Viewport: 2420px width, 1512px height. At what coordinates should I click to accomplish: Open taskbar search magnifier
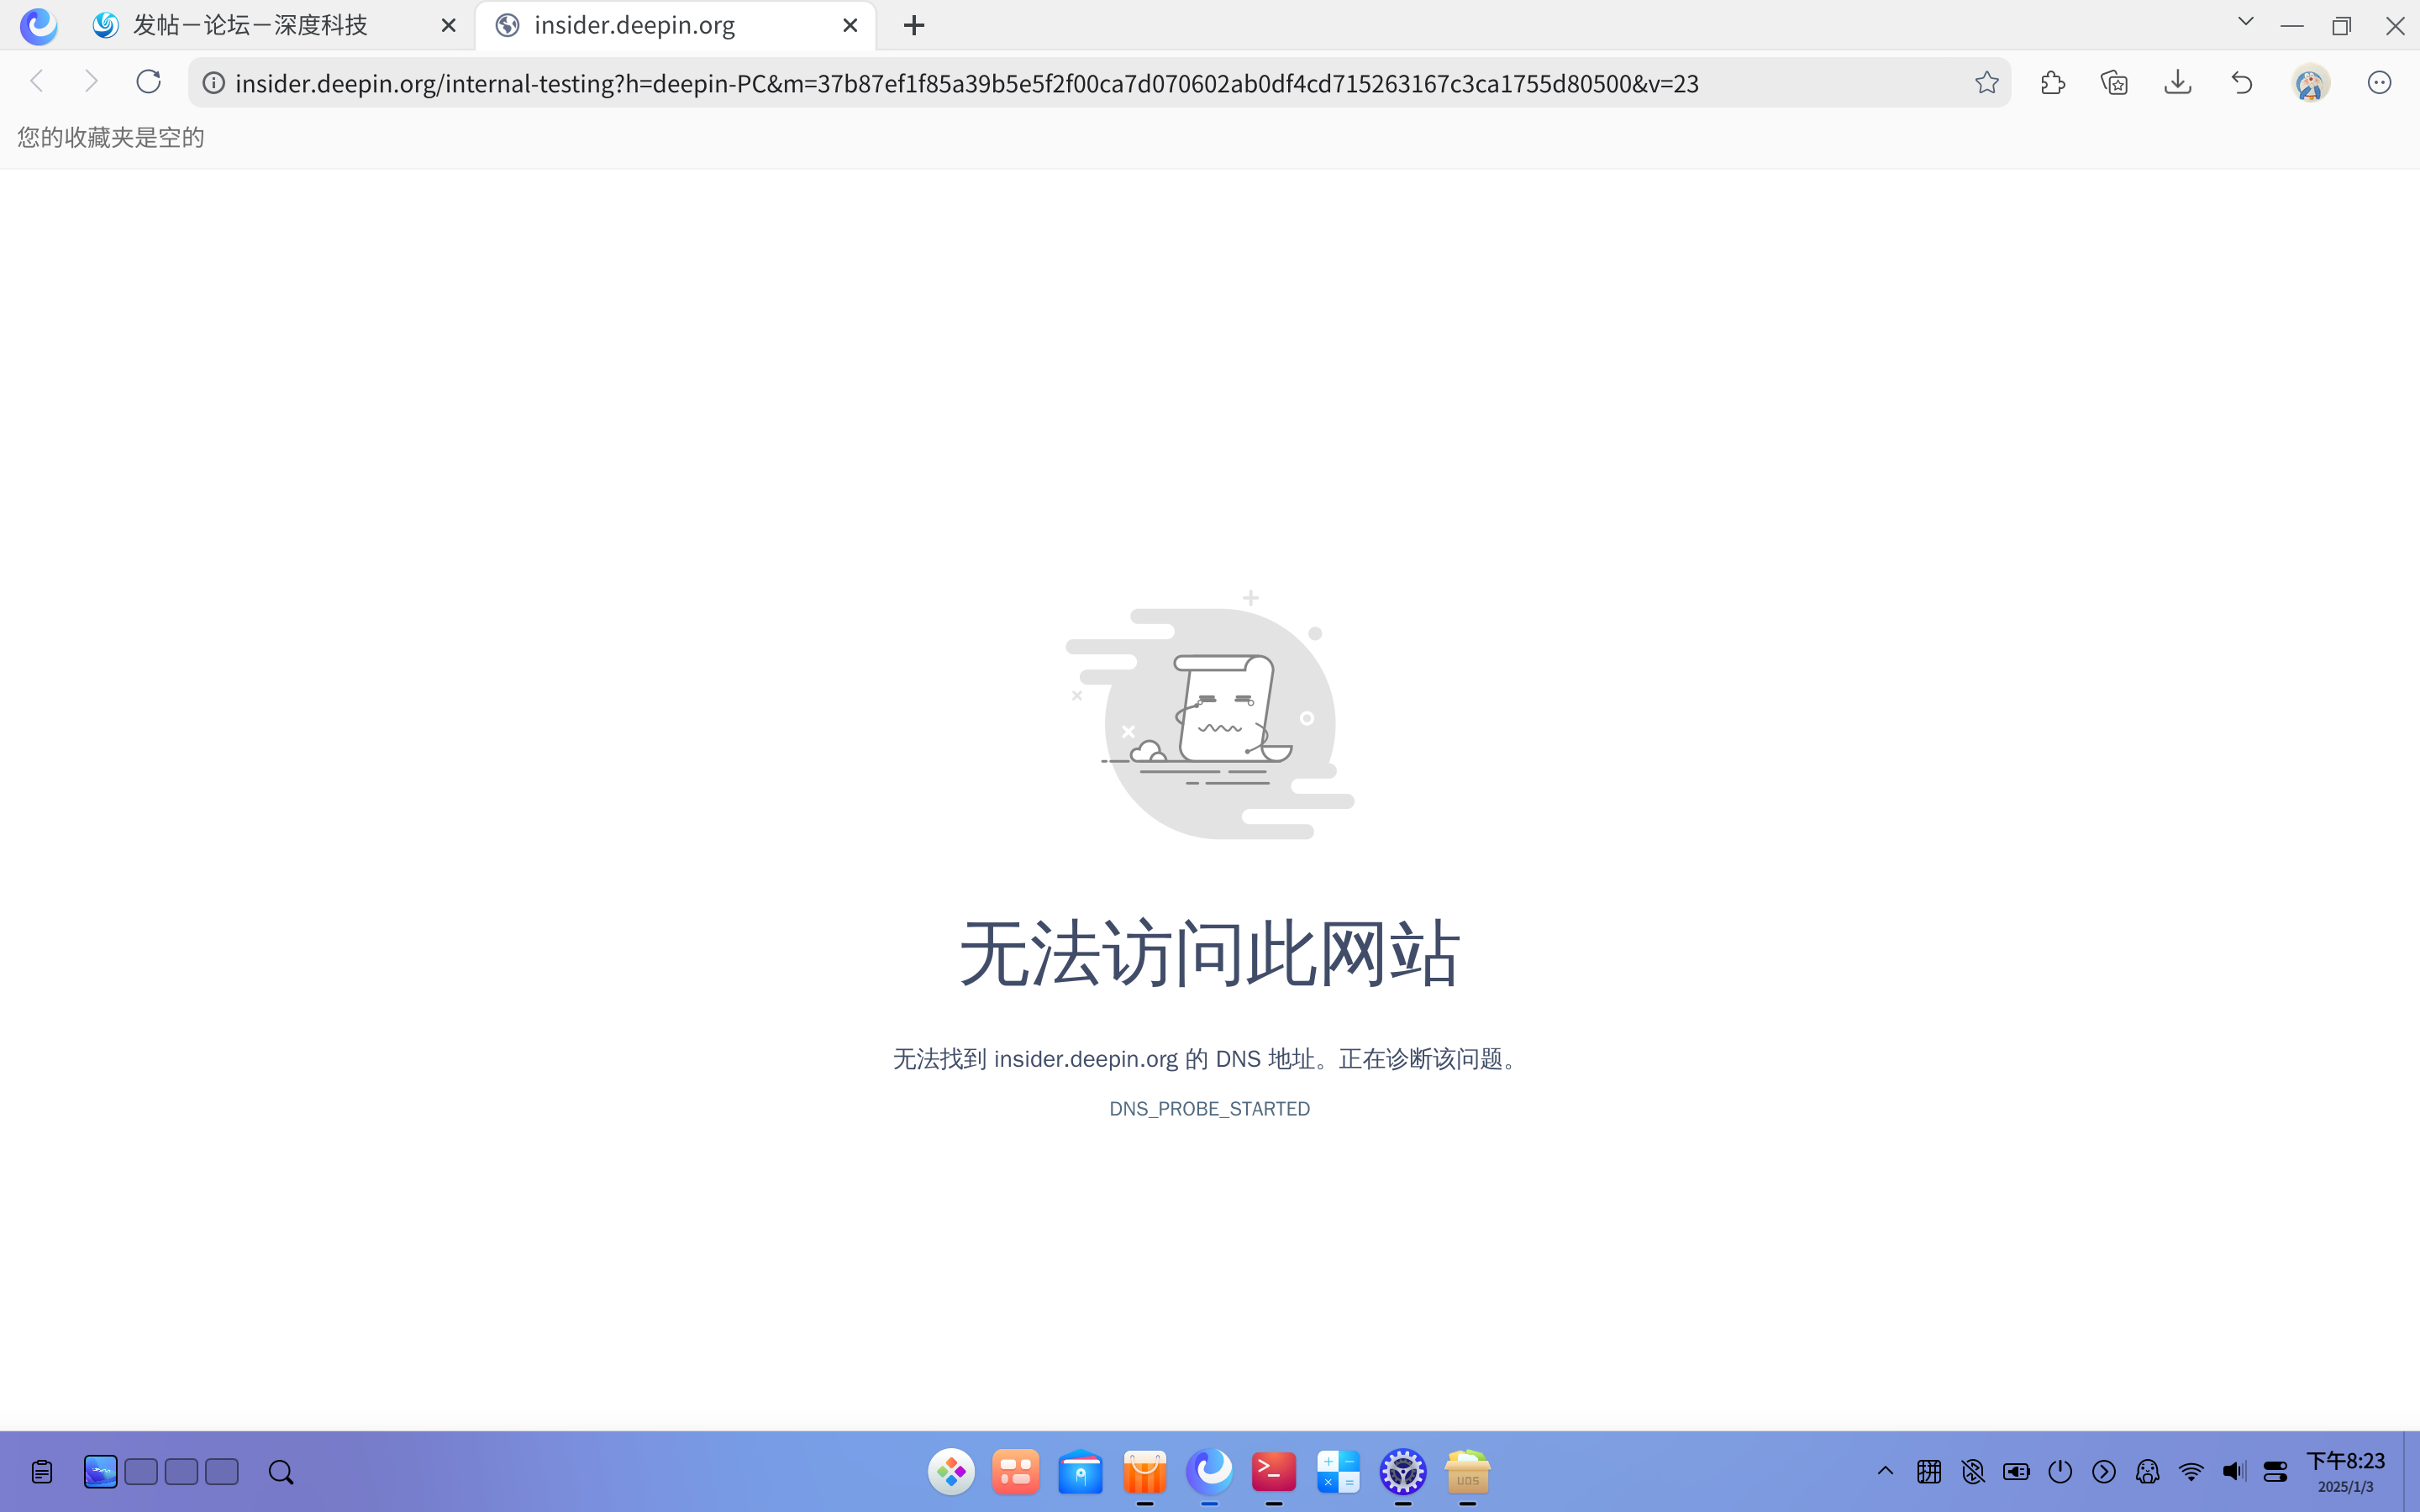click(281, 1472)
